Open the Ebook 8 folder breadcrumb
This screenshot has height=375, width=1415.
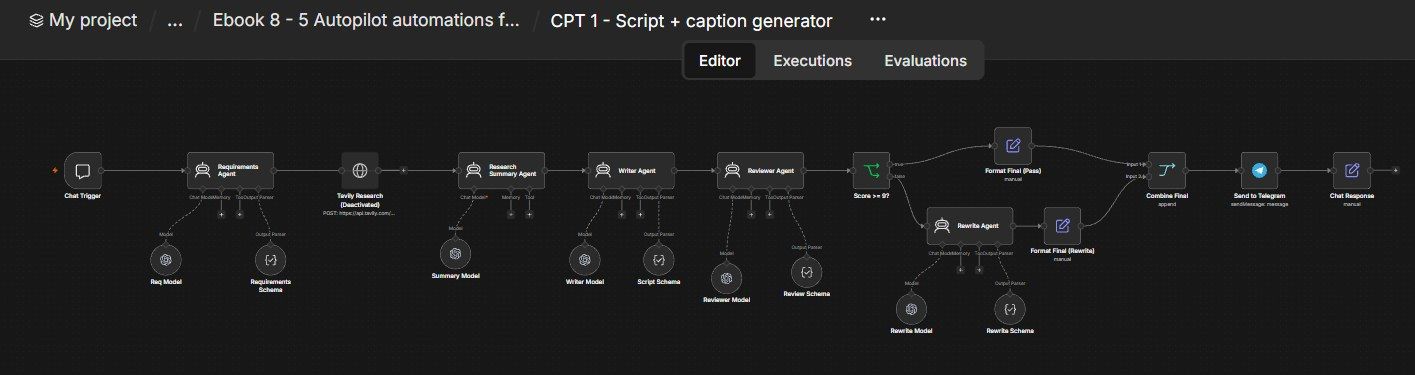click(x=366, y=20)
